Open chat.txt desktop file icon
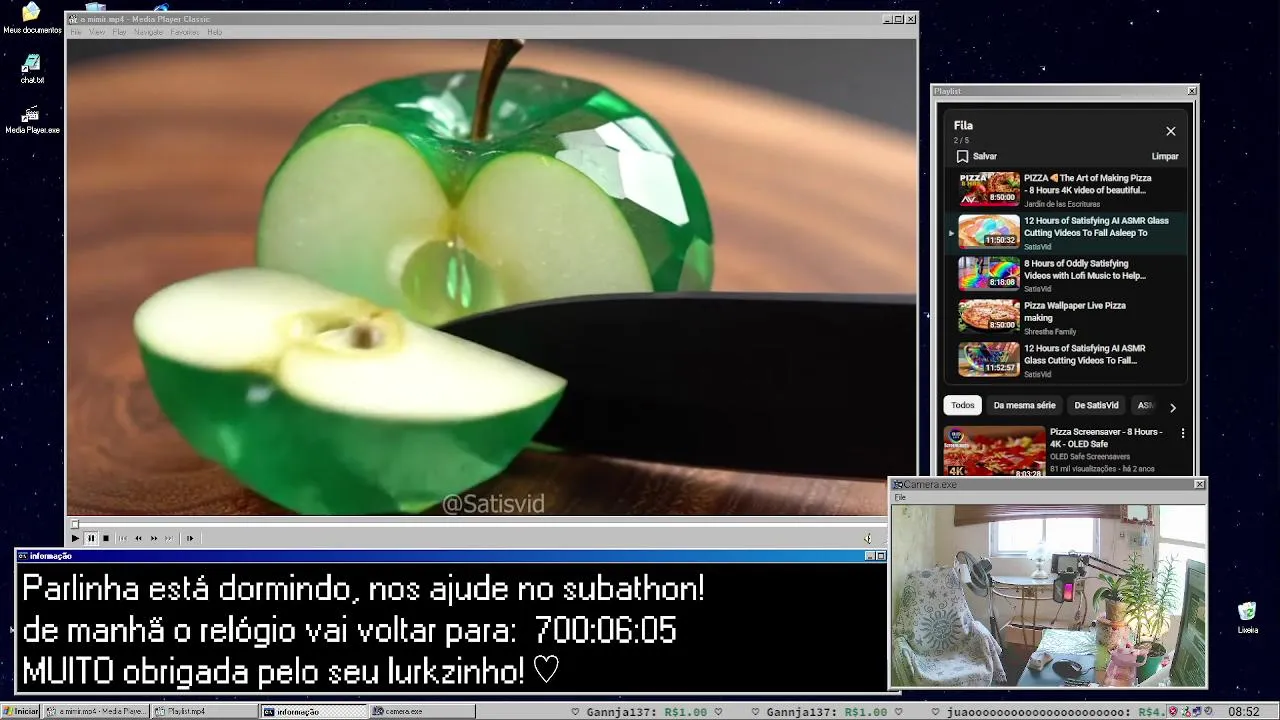Screen dimensions: 1280x720 [32, 69]
